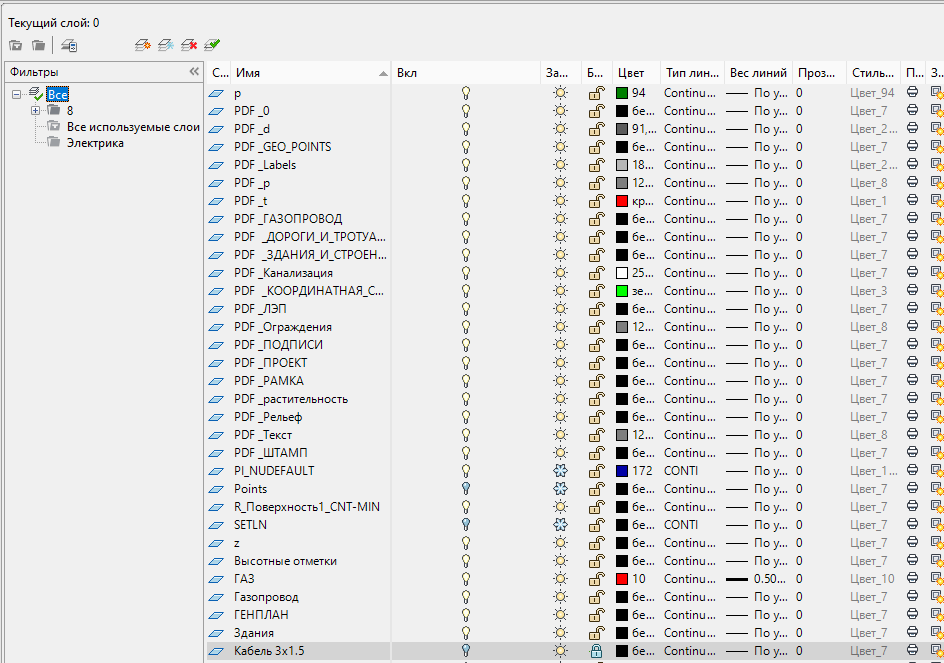
Task: Sort by Вес линий column header
Action: [x=758, y=73]
